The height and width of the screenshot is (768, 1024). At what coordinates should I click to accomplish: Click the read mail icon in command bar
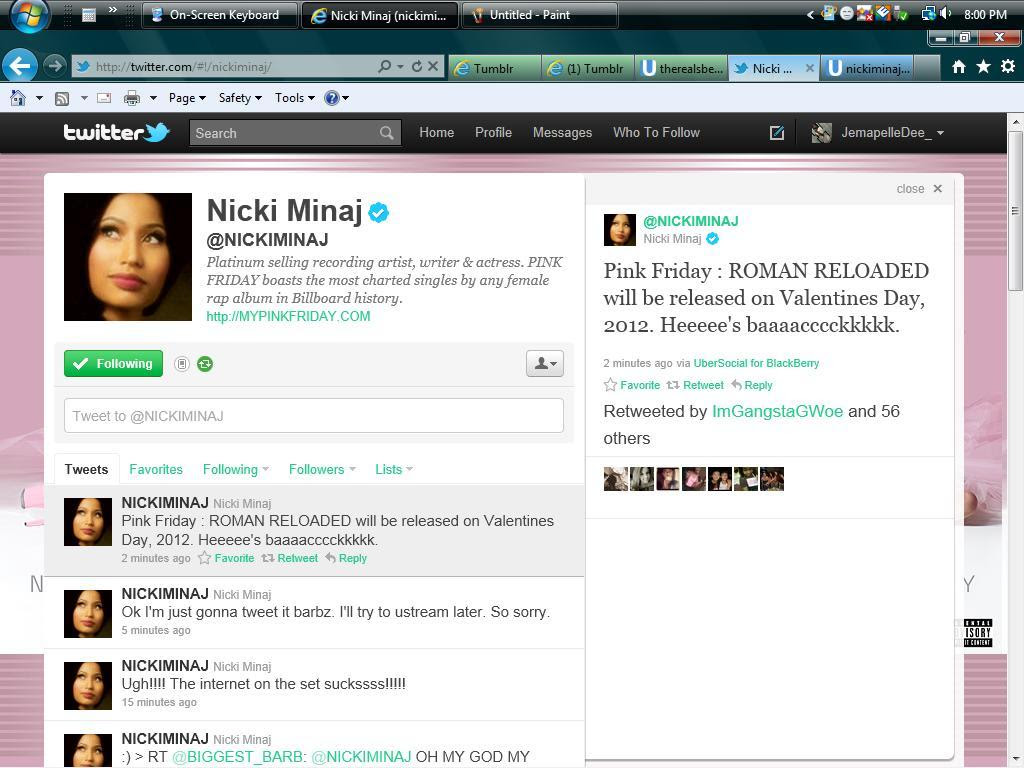point(104,98)
